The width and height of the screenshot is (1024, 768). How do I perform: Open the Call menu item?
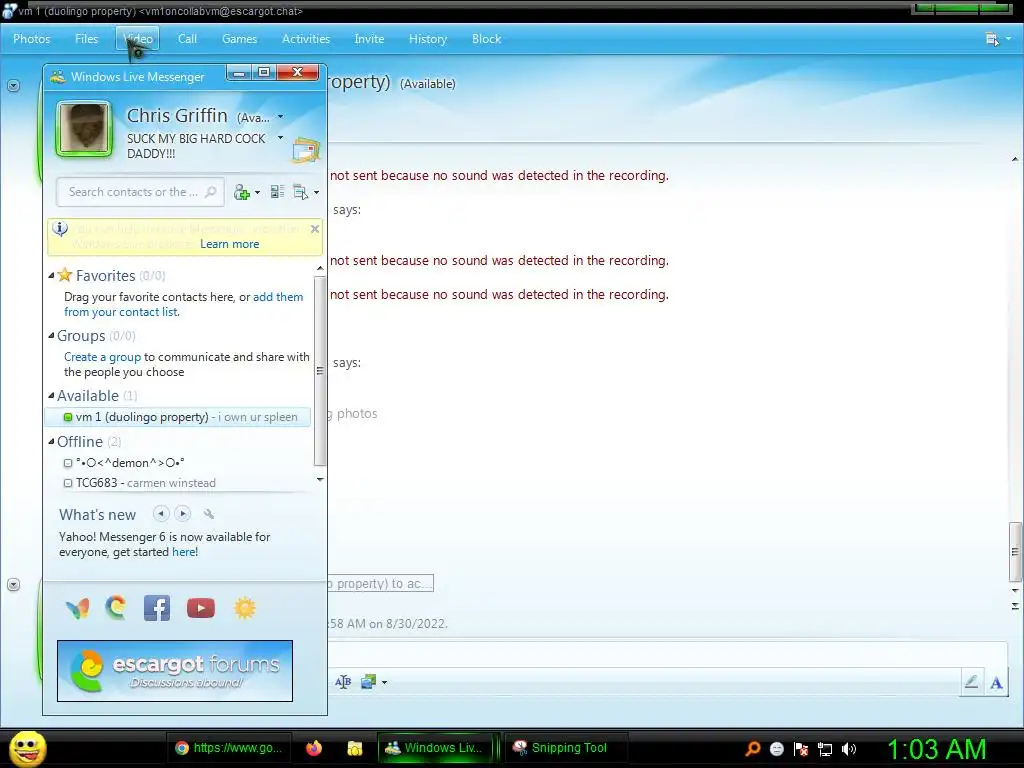(187, 39)
